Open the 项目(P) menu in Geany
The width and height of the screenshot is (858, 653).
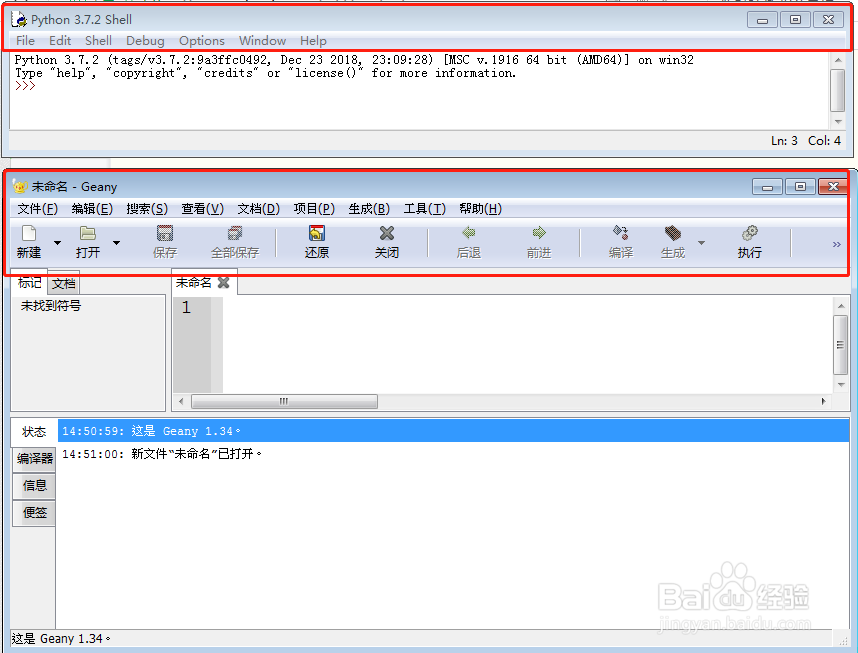click(x=314, y=209)
